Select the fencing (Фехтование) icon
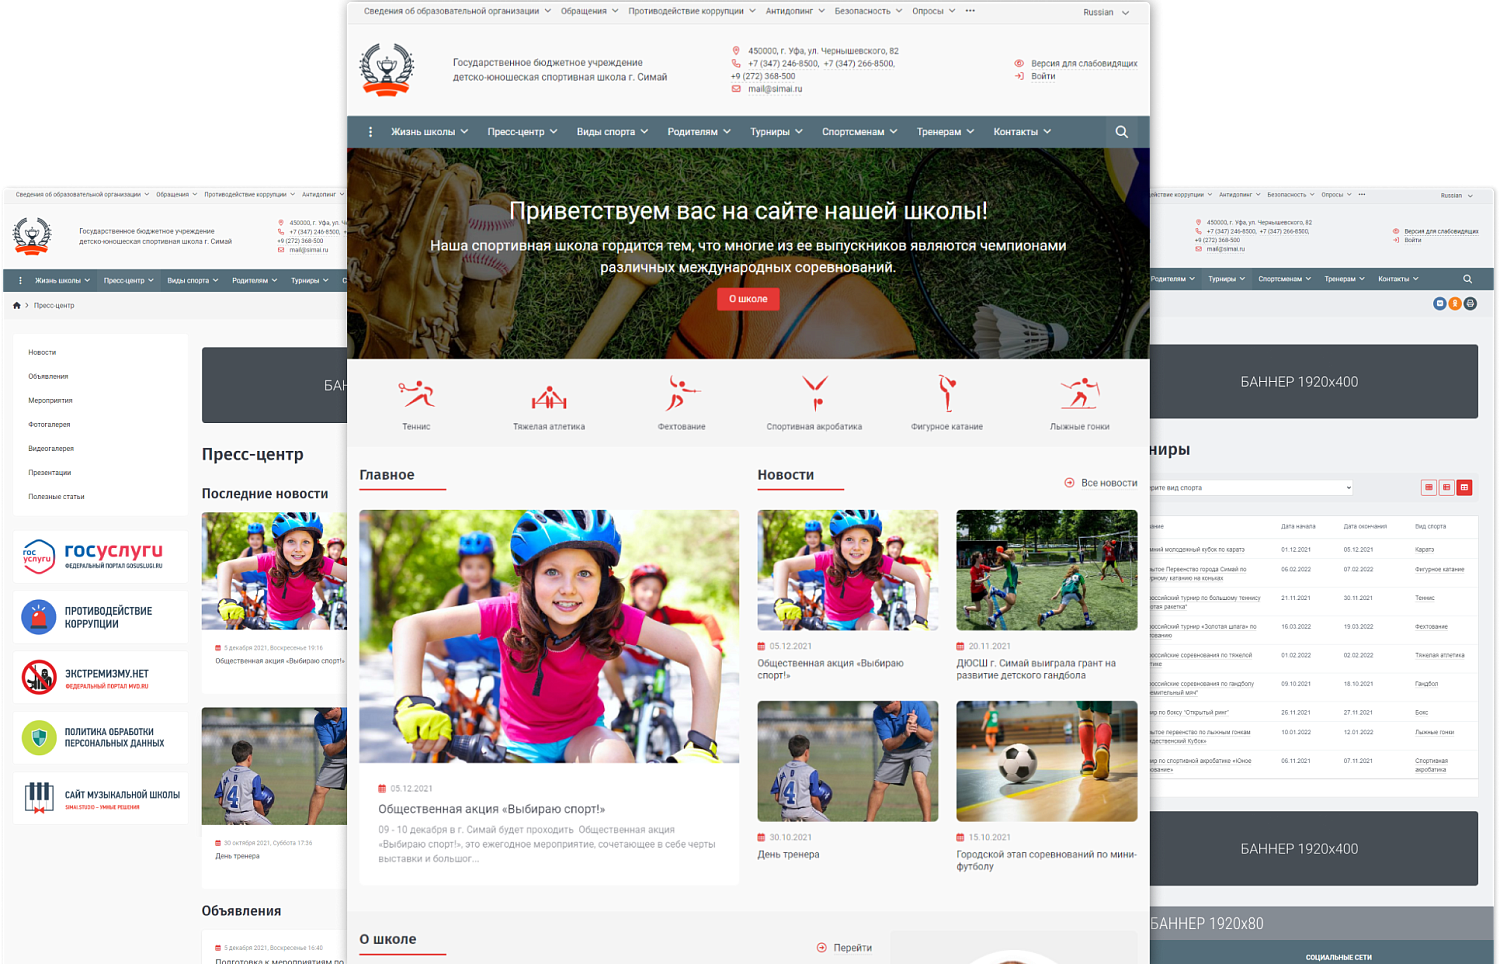 681,393
